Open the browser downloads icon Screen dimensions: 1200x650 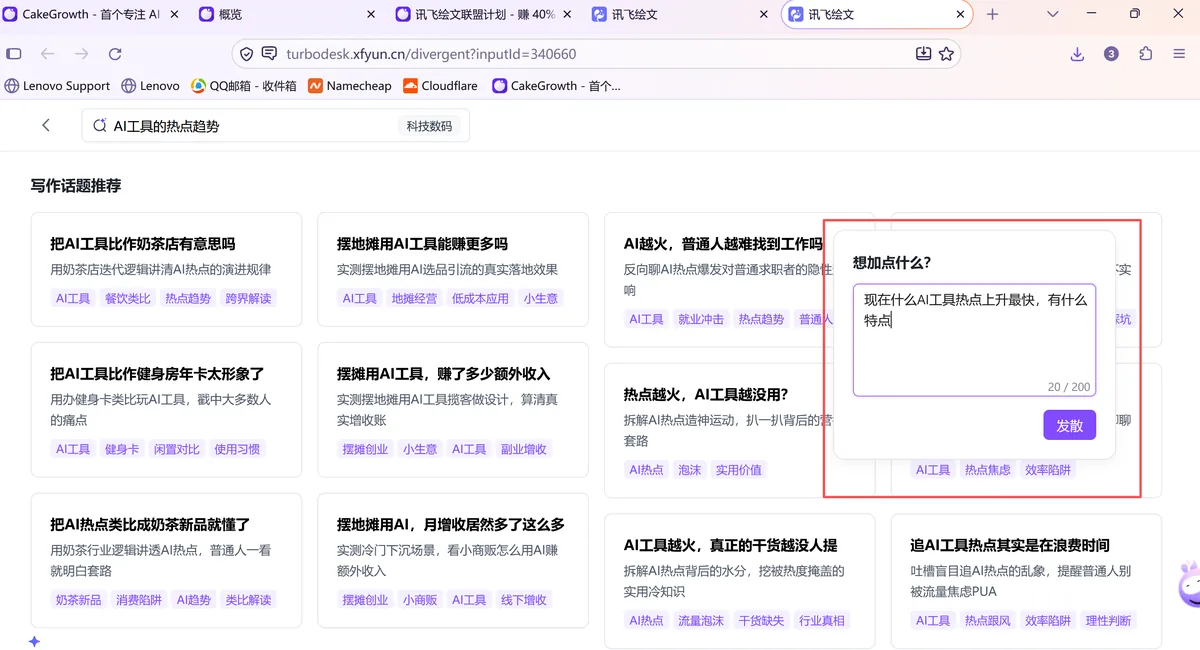(x=1077, y=54)
